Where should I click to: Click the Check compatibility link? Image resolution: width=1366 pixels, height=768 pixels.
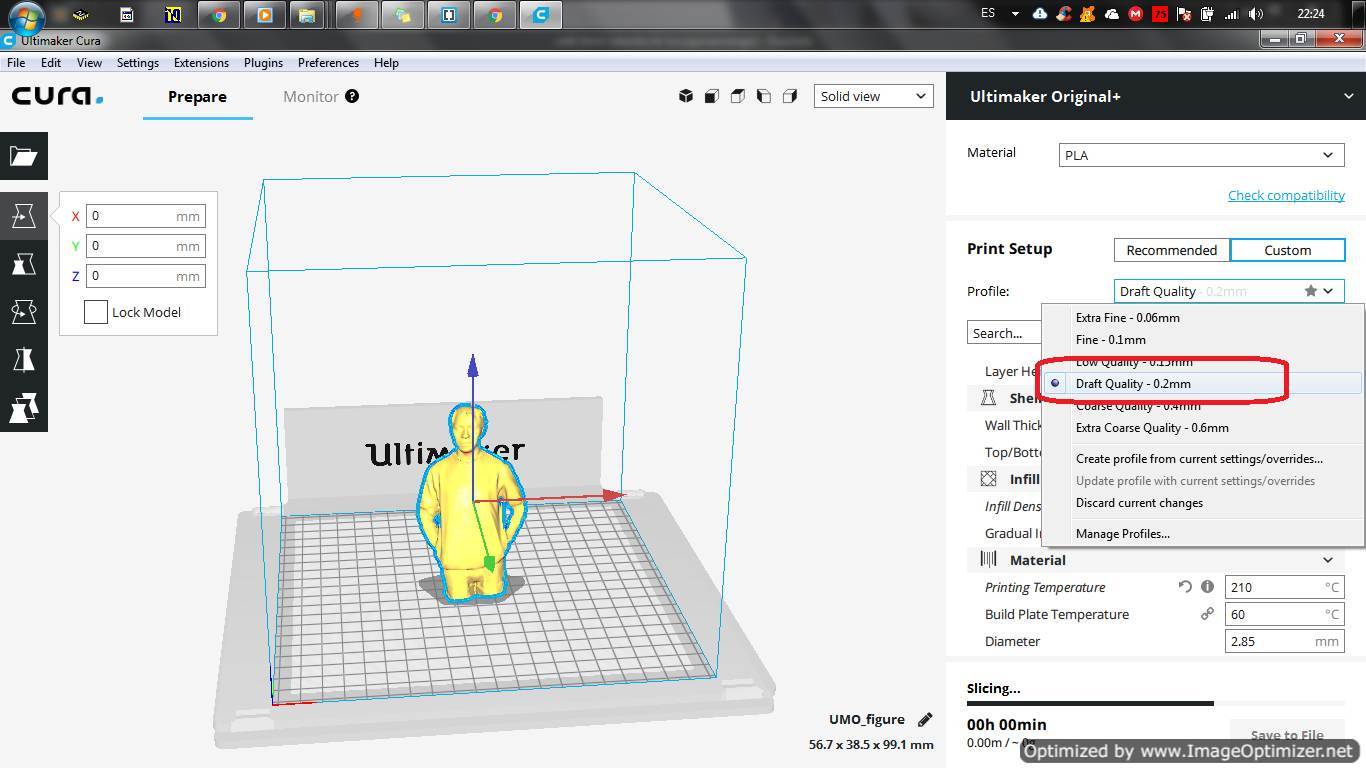pos(1286,195)
